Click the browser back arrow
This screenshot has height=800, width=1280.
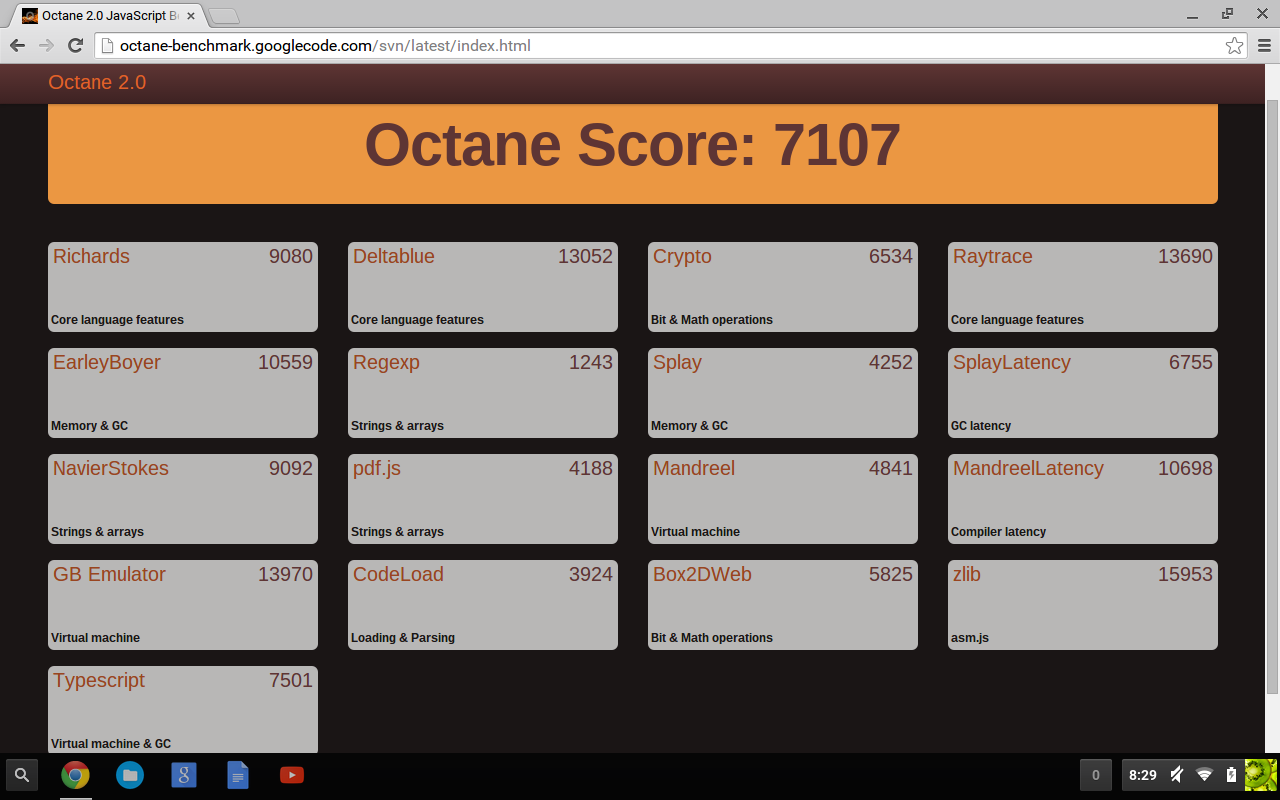pos(17,46)
